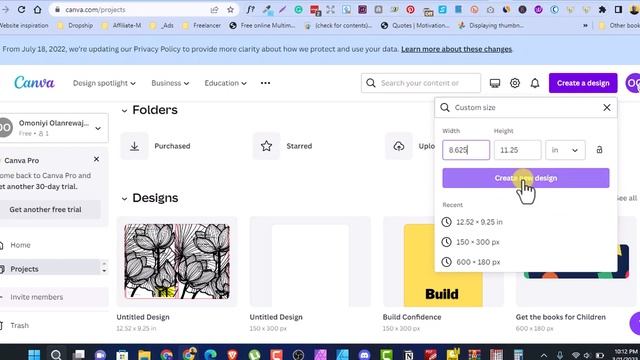
Task: Open the blank Untitled Design thumbnail
Action: tap(310, 262)
